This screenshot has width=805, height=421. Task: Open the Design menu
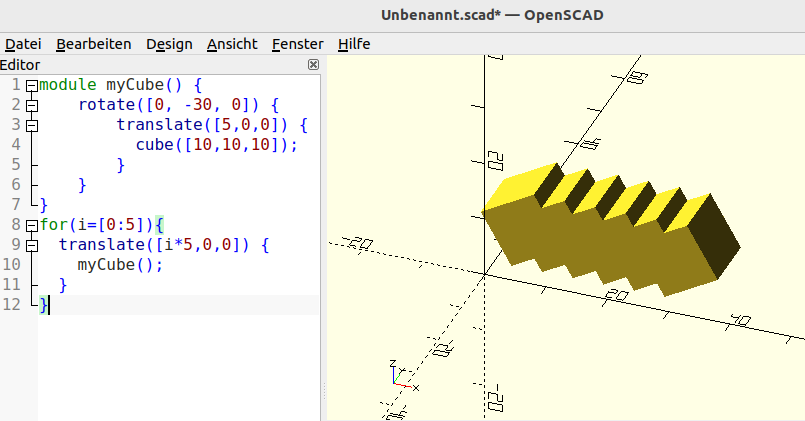coord(169,44)
